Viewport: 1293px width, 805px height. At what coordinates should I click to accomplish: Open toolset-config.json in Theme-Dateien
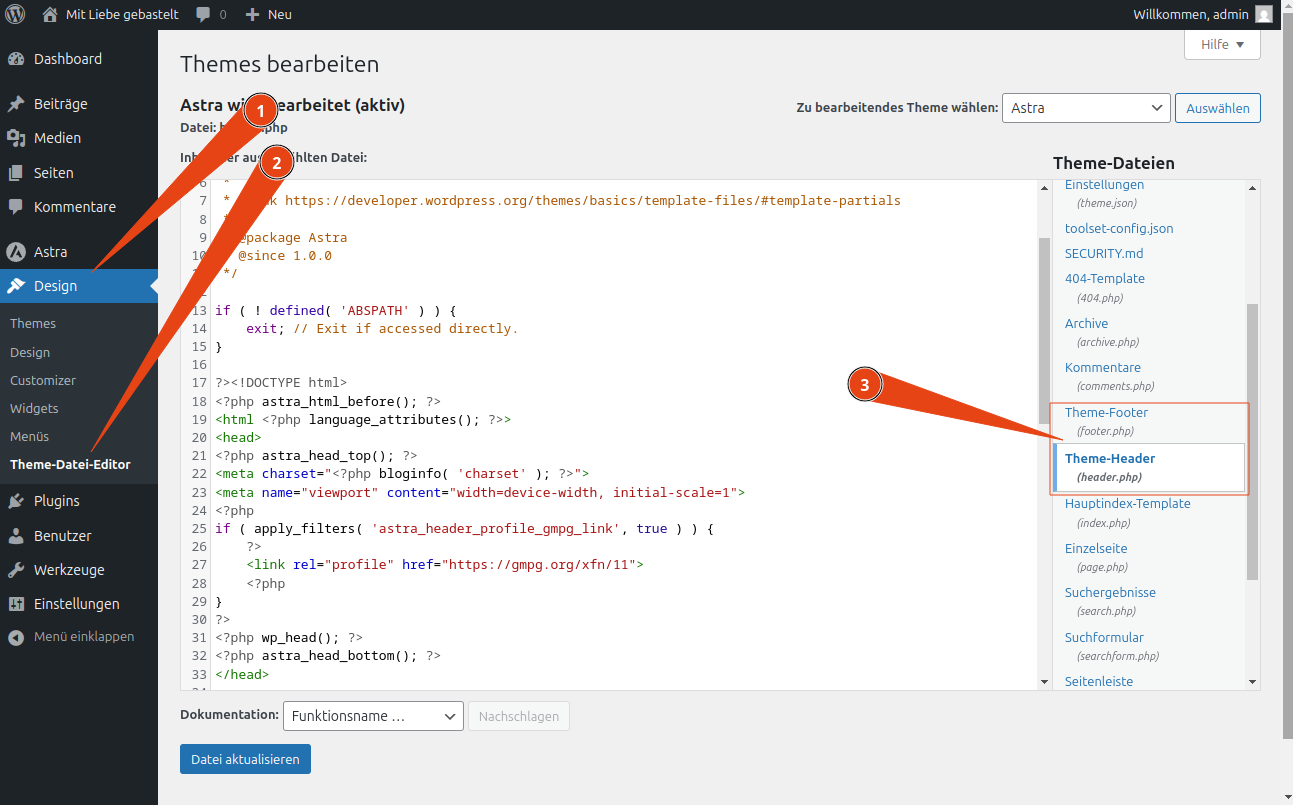tap(1119, 228)
